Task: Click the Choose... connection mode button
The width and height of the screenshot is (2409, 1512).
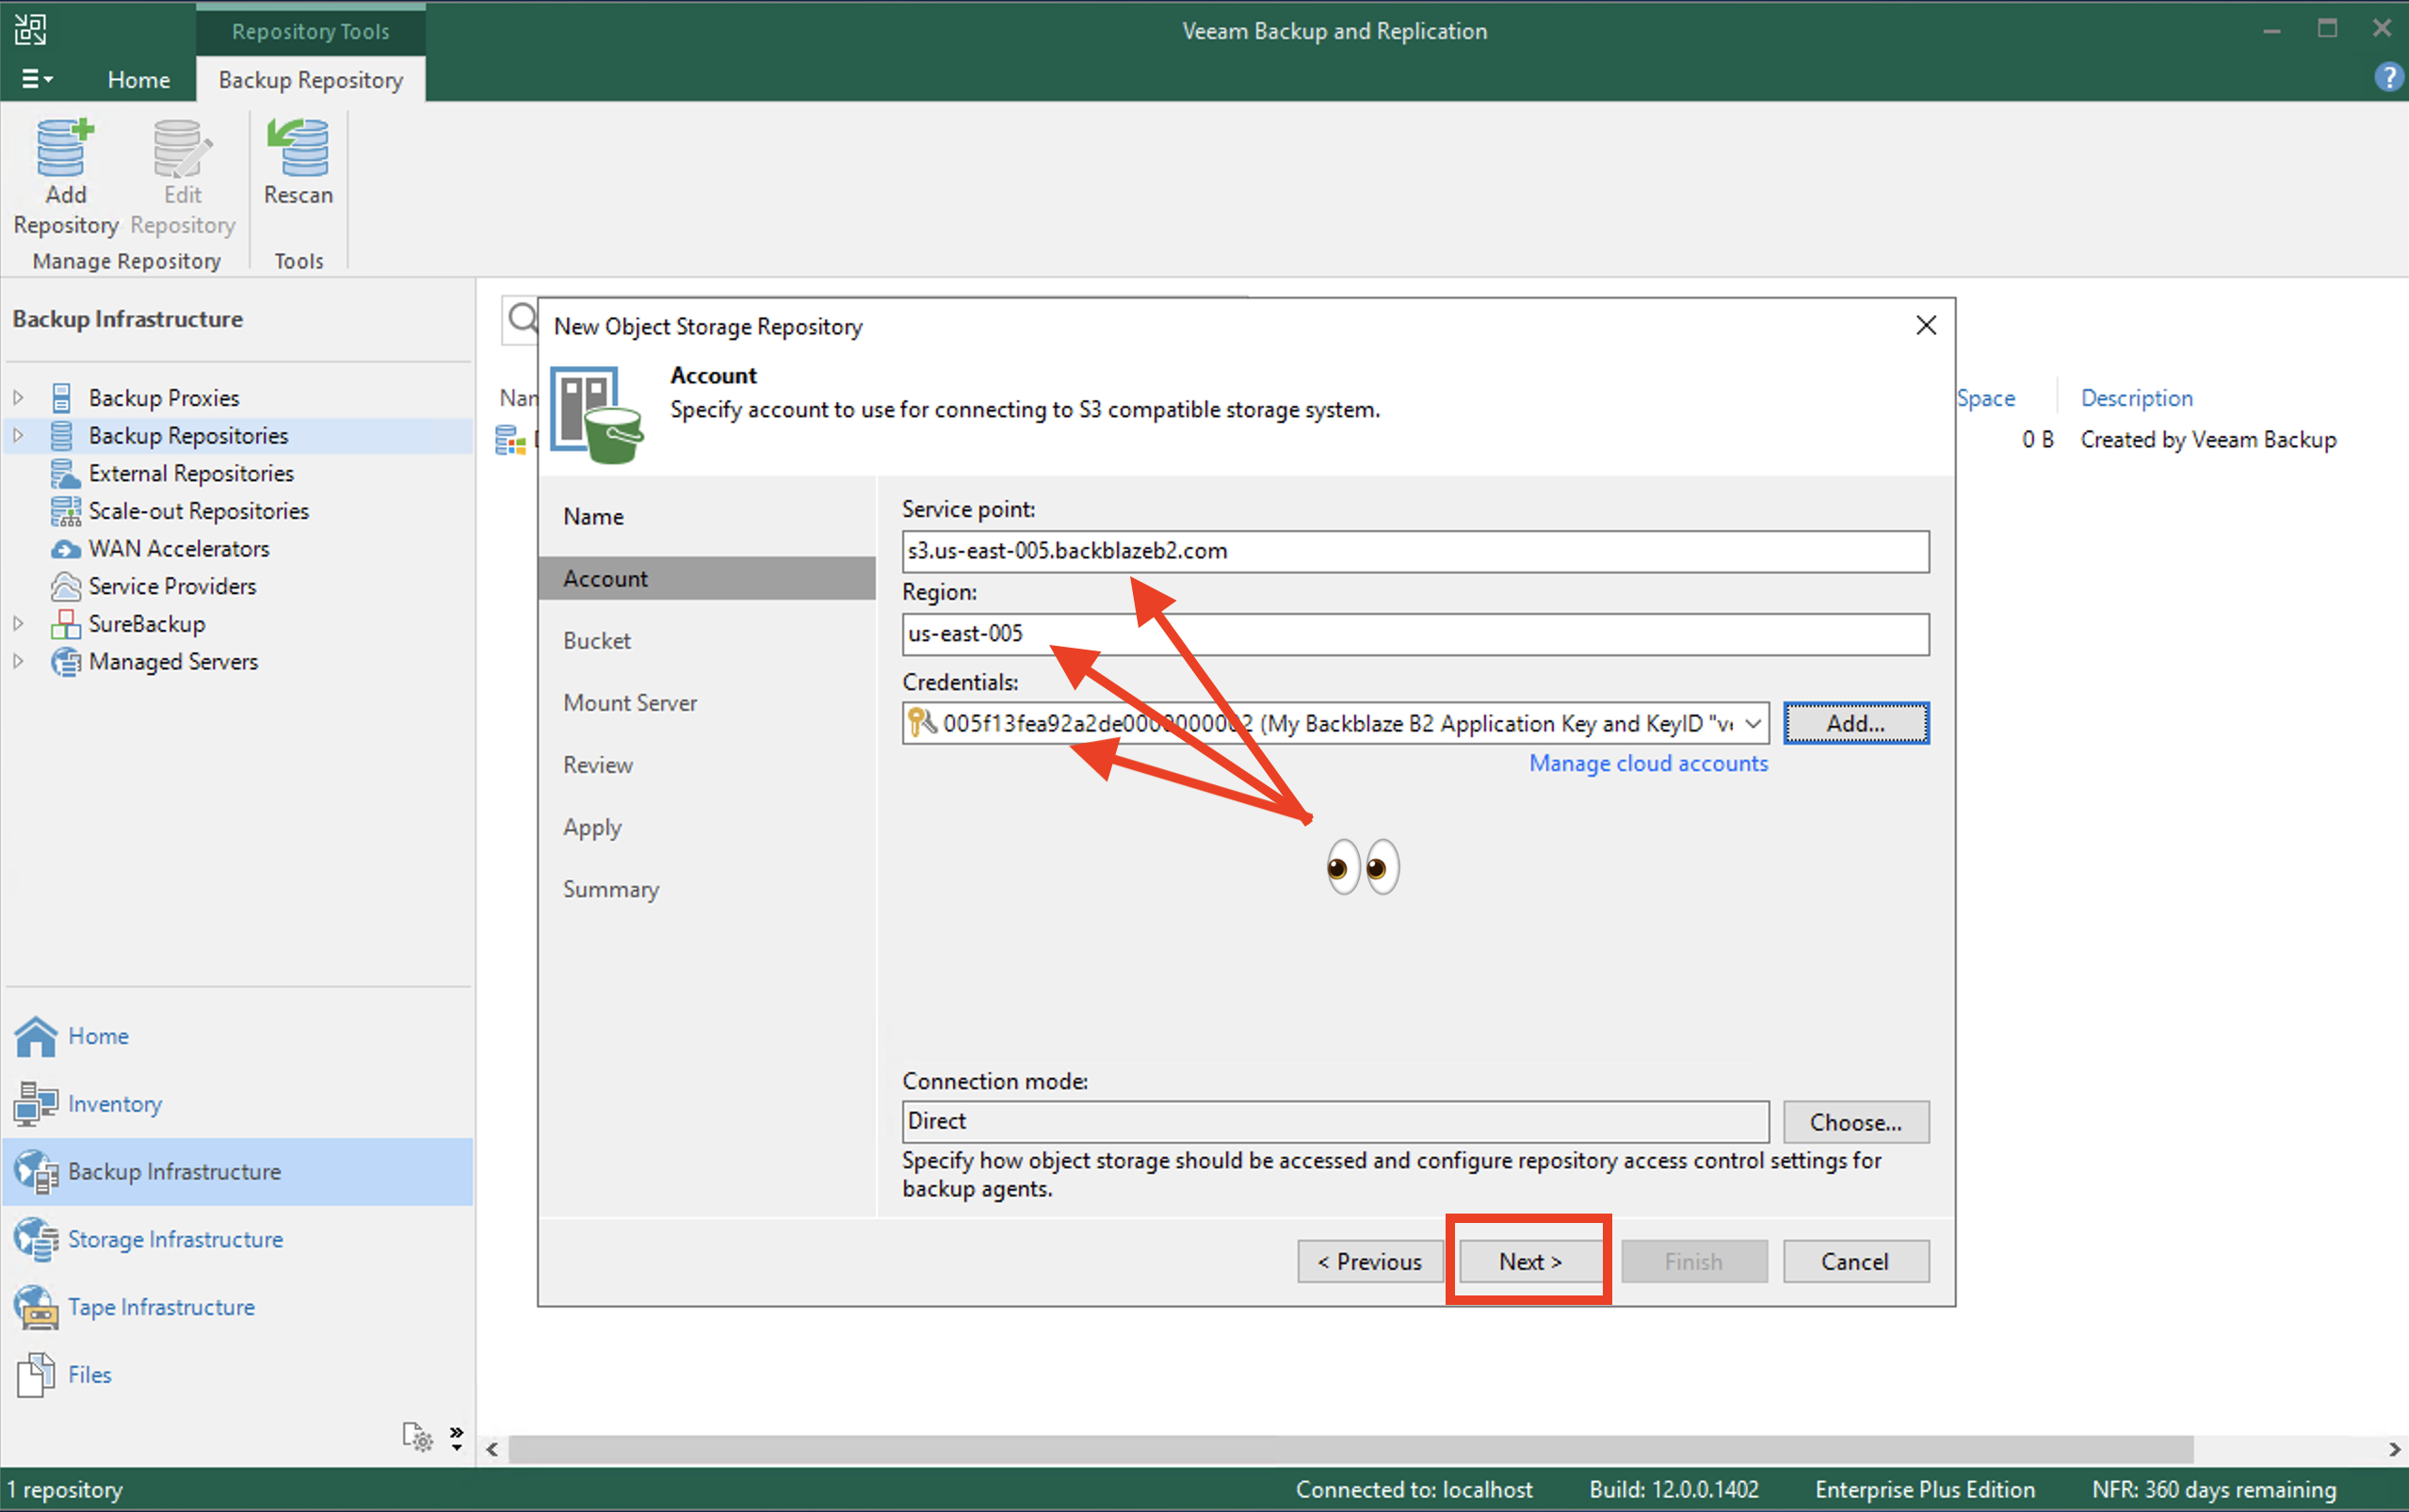Action: (x=1856, y=1122)
